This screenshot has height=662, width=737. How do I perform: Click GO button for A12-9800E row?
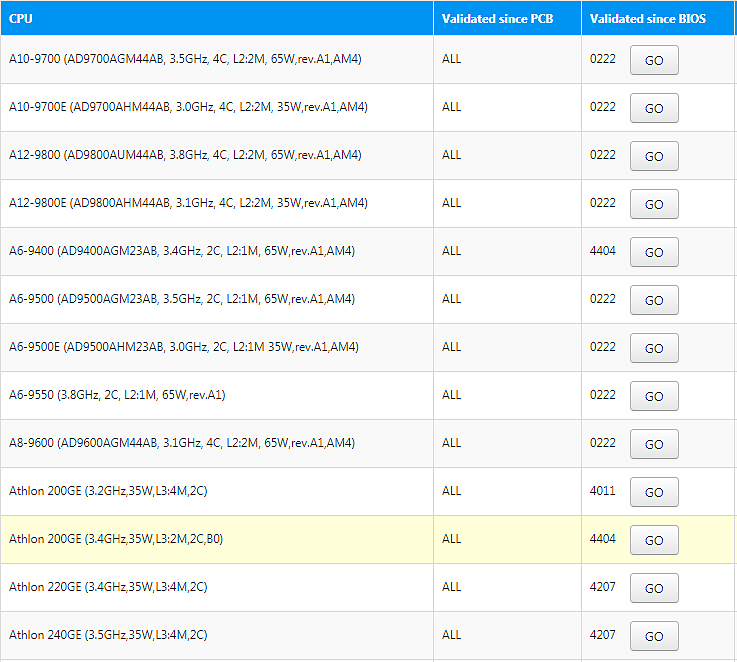(654, 204)
